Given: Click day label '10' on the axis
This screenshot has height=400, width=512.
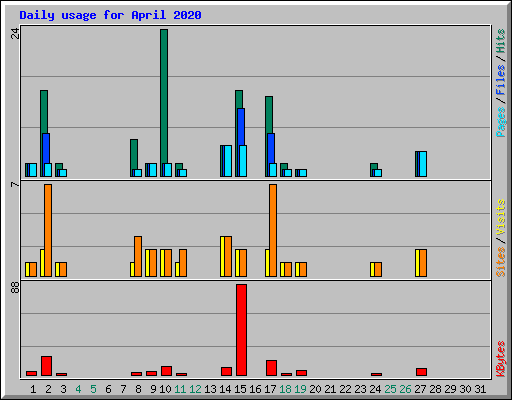Looking at the screenshot, I should 165,389.
